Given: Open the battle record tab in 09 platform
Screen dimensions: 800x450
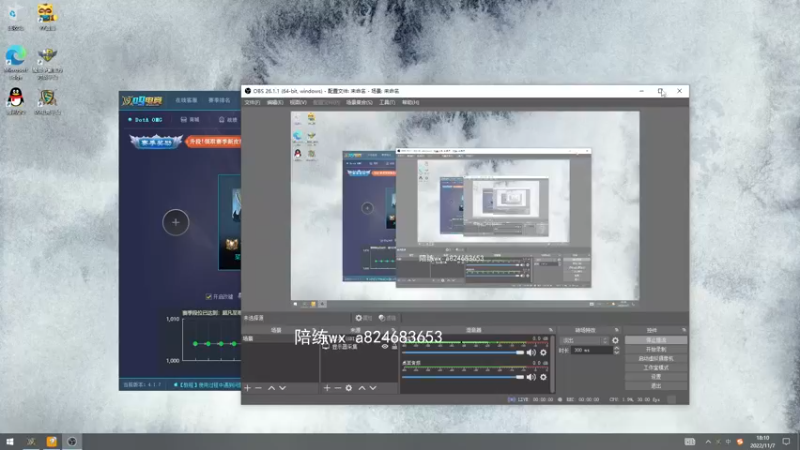Looking at the screenshot, I should (x=228, y=120).
